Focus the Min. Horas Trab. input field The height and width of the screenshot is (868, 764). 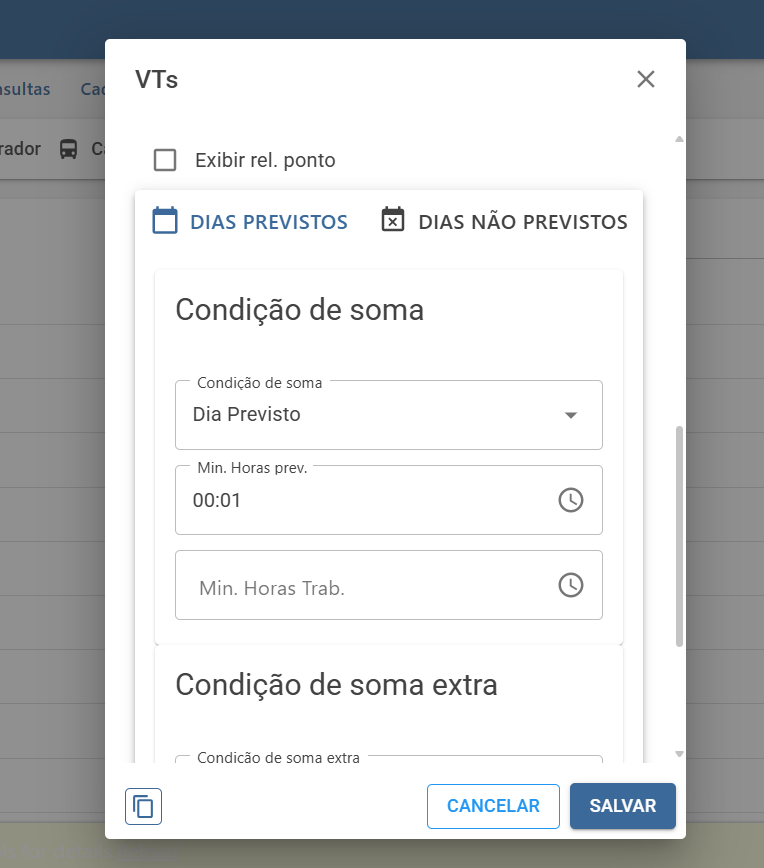tap(389, 585)
